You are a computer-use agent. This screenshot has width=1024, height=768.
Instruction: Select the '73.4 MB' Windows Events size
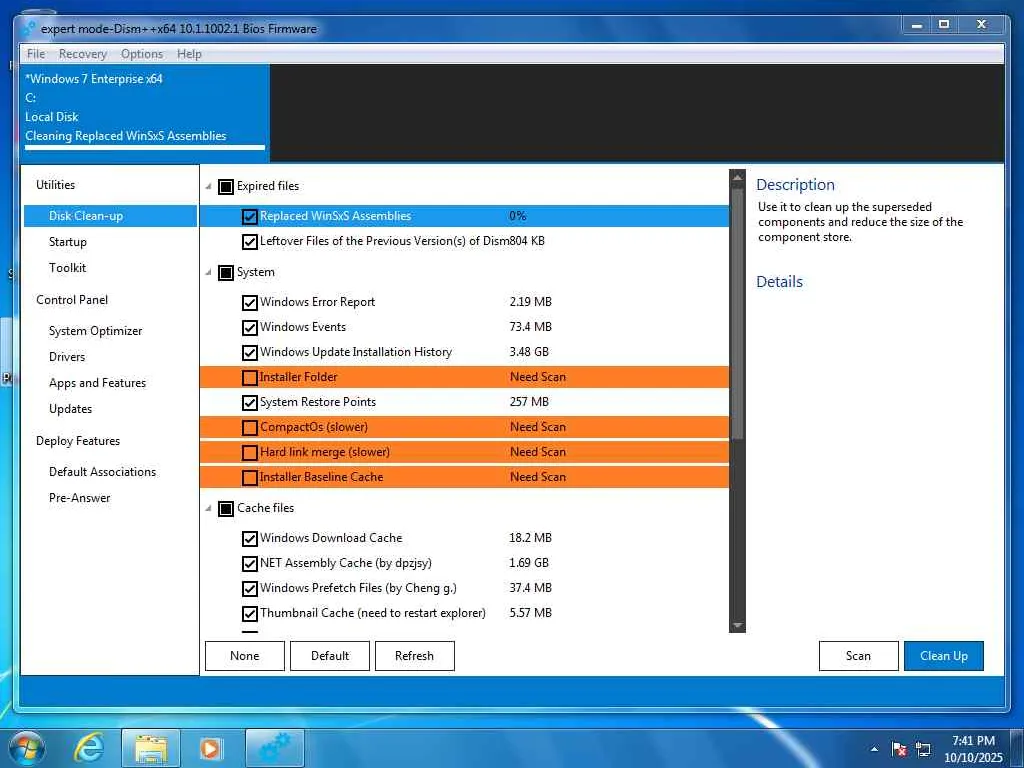pos(530,327)
